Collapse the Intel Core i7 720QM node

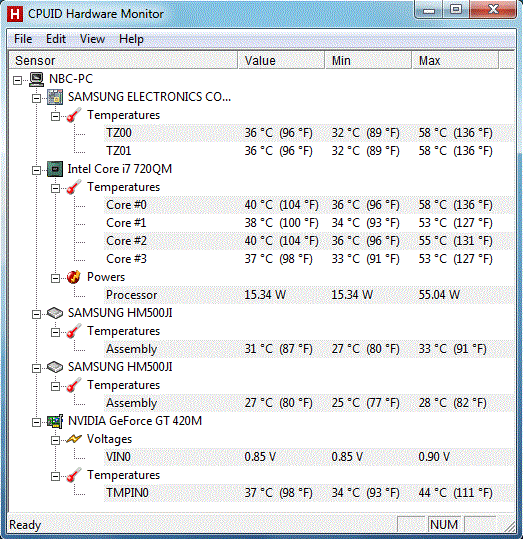(x=36, y=170)
